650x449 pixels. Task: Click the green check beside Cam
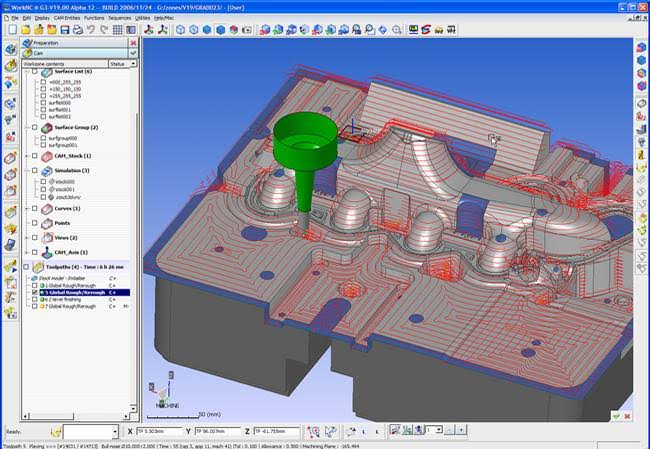(133, 53)
